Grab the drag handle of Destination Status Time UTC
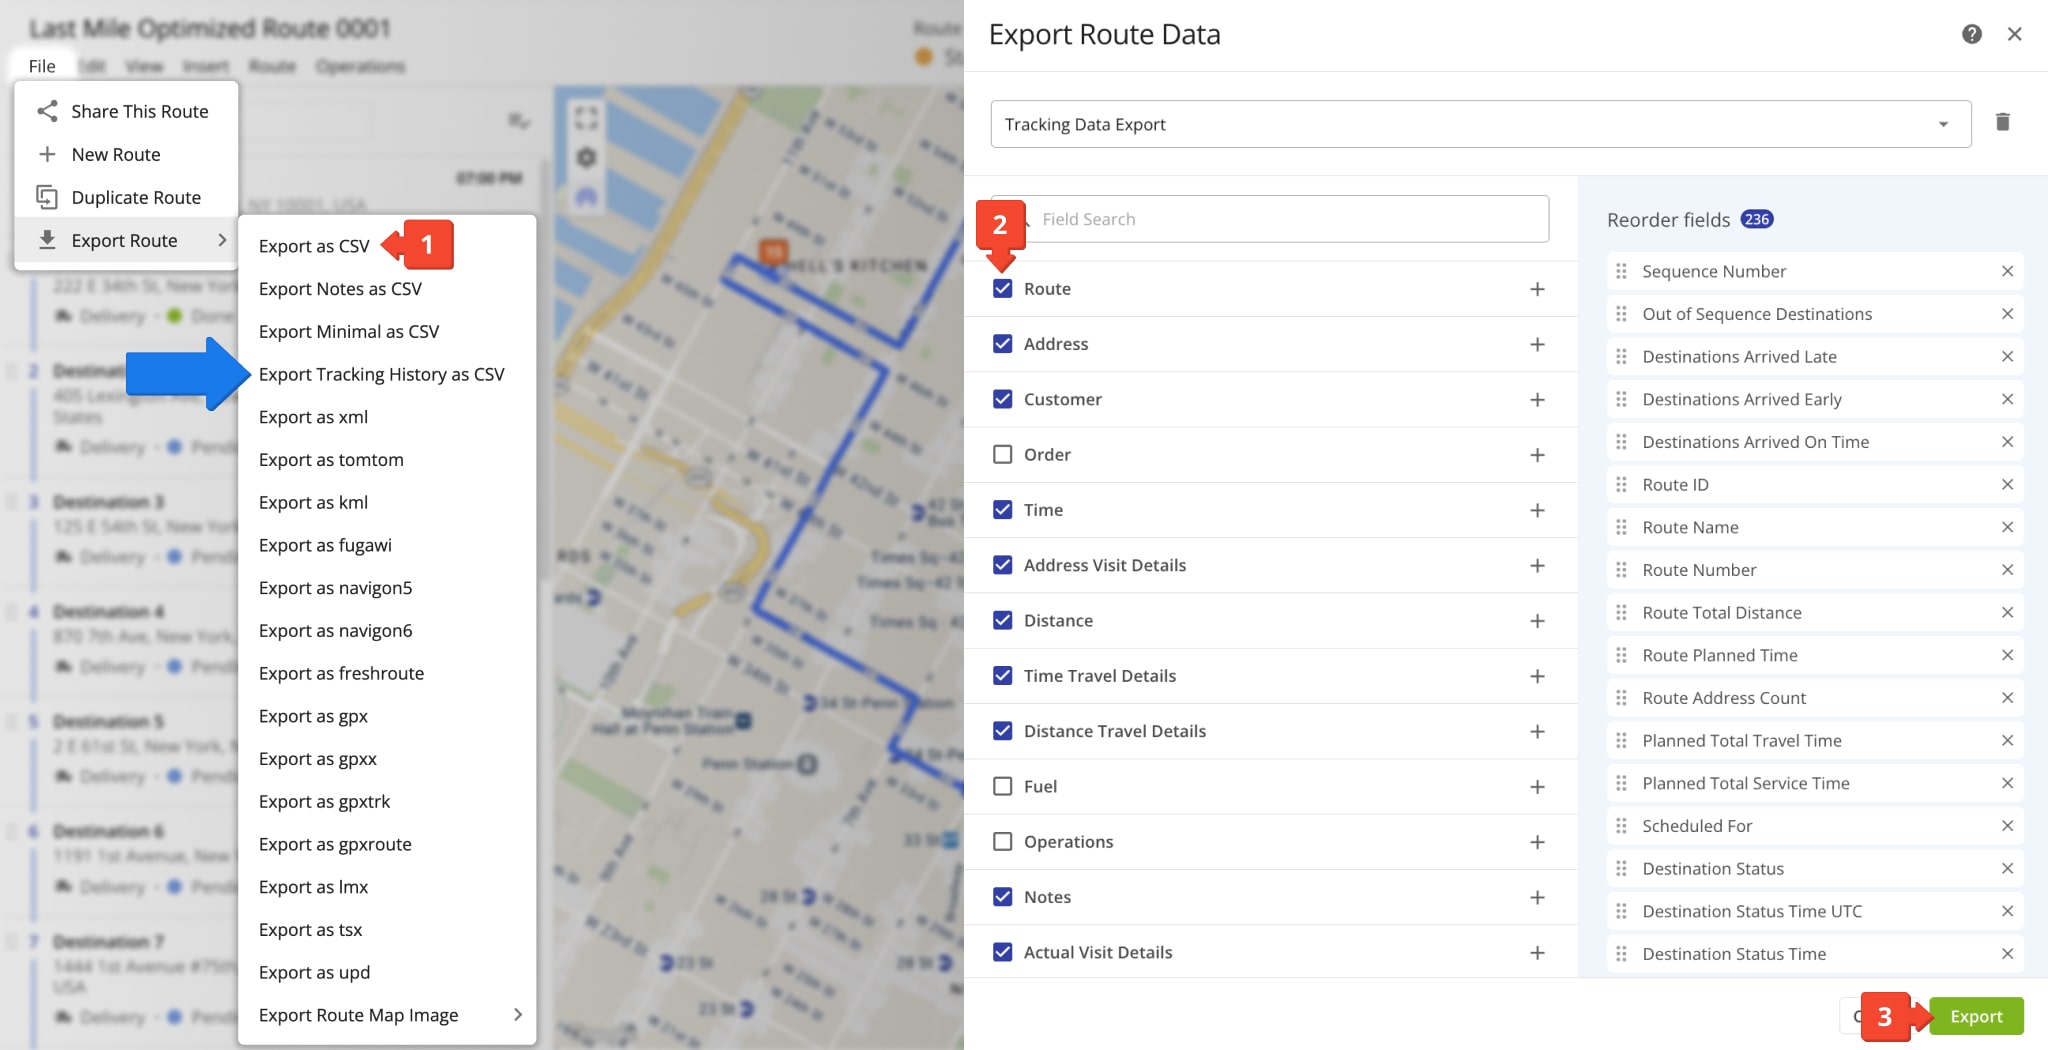This screenshot has height=1050, width=2048. click(1621, 911)
